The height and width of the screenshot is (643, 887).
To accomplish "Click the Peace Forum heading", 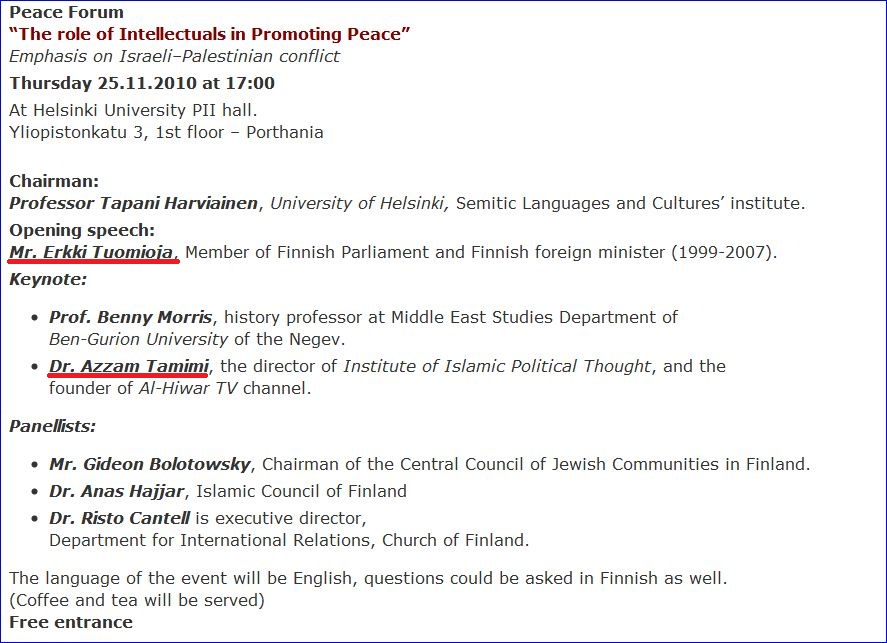I will [66, 12].
